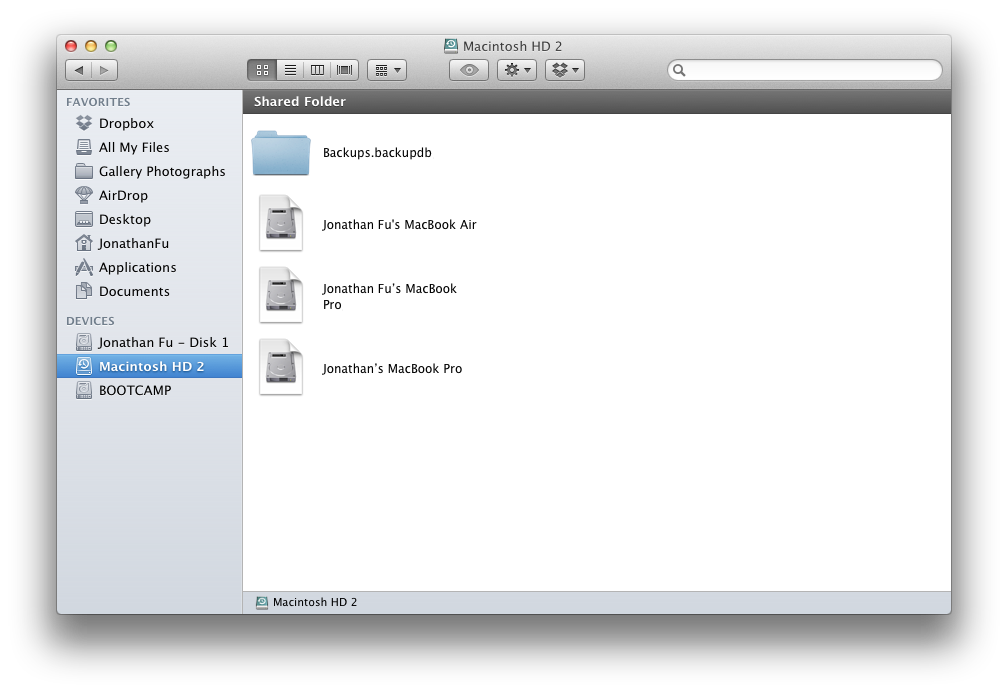Screen dimensions: 1008x693
Task: Select Documents in sidebar
Action: click(x=149, y=291)
